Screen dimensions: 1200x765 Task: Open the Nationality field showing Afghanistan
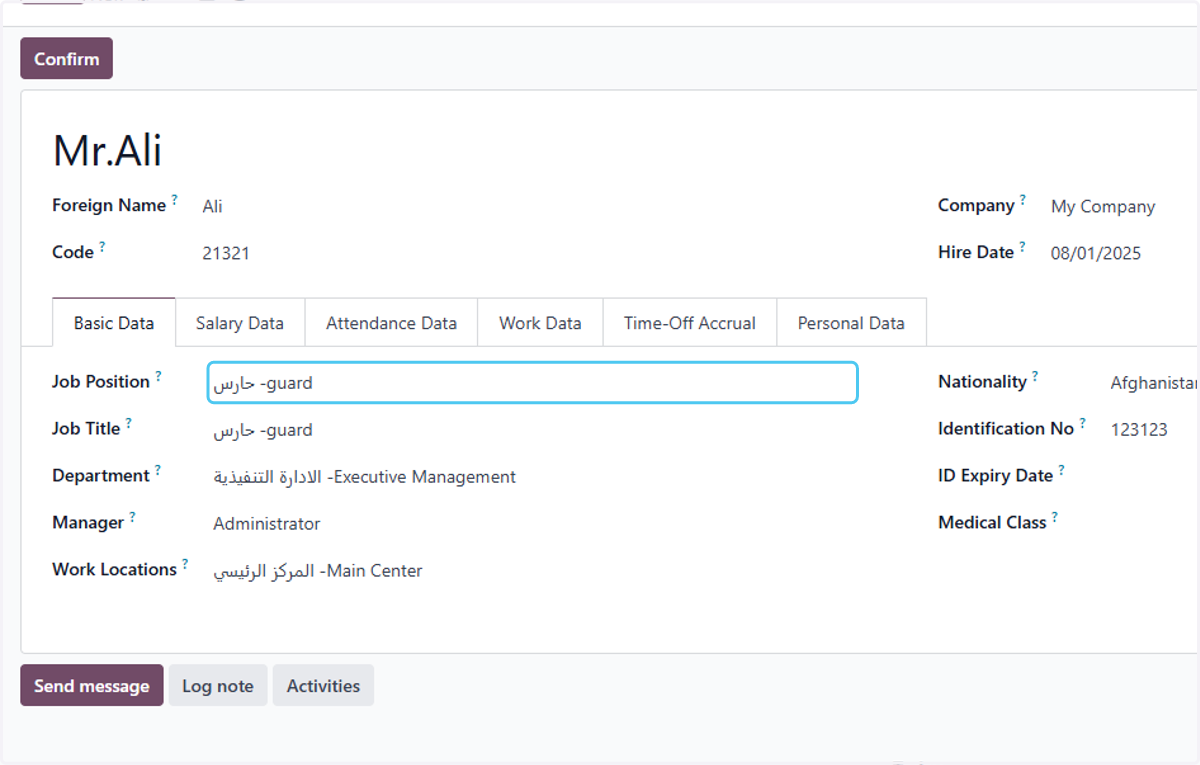tap(1154, 383)
